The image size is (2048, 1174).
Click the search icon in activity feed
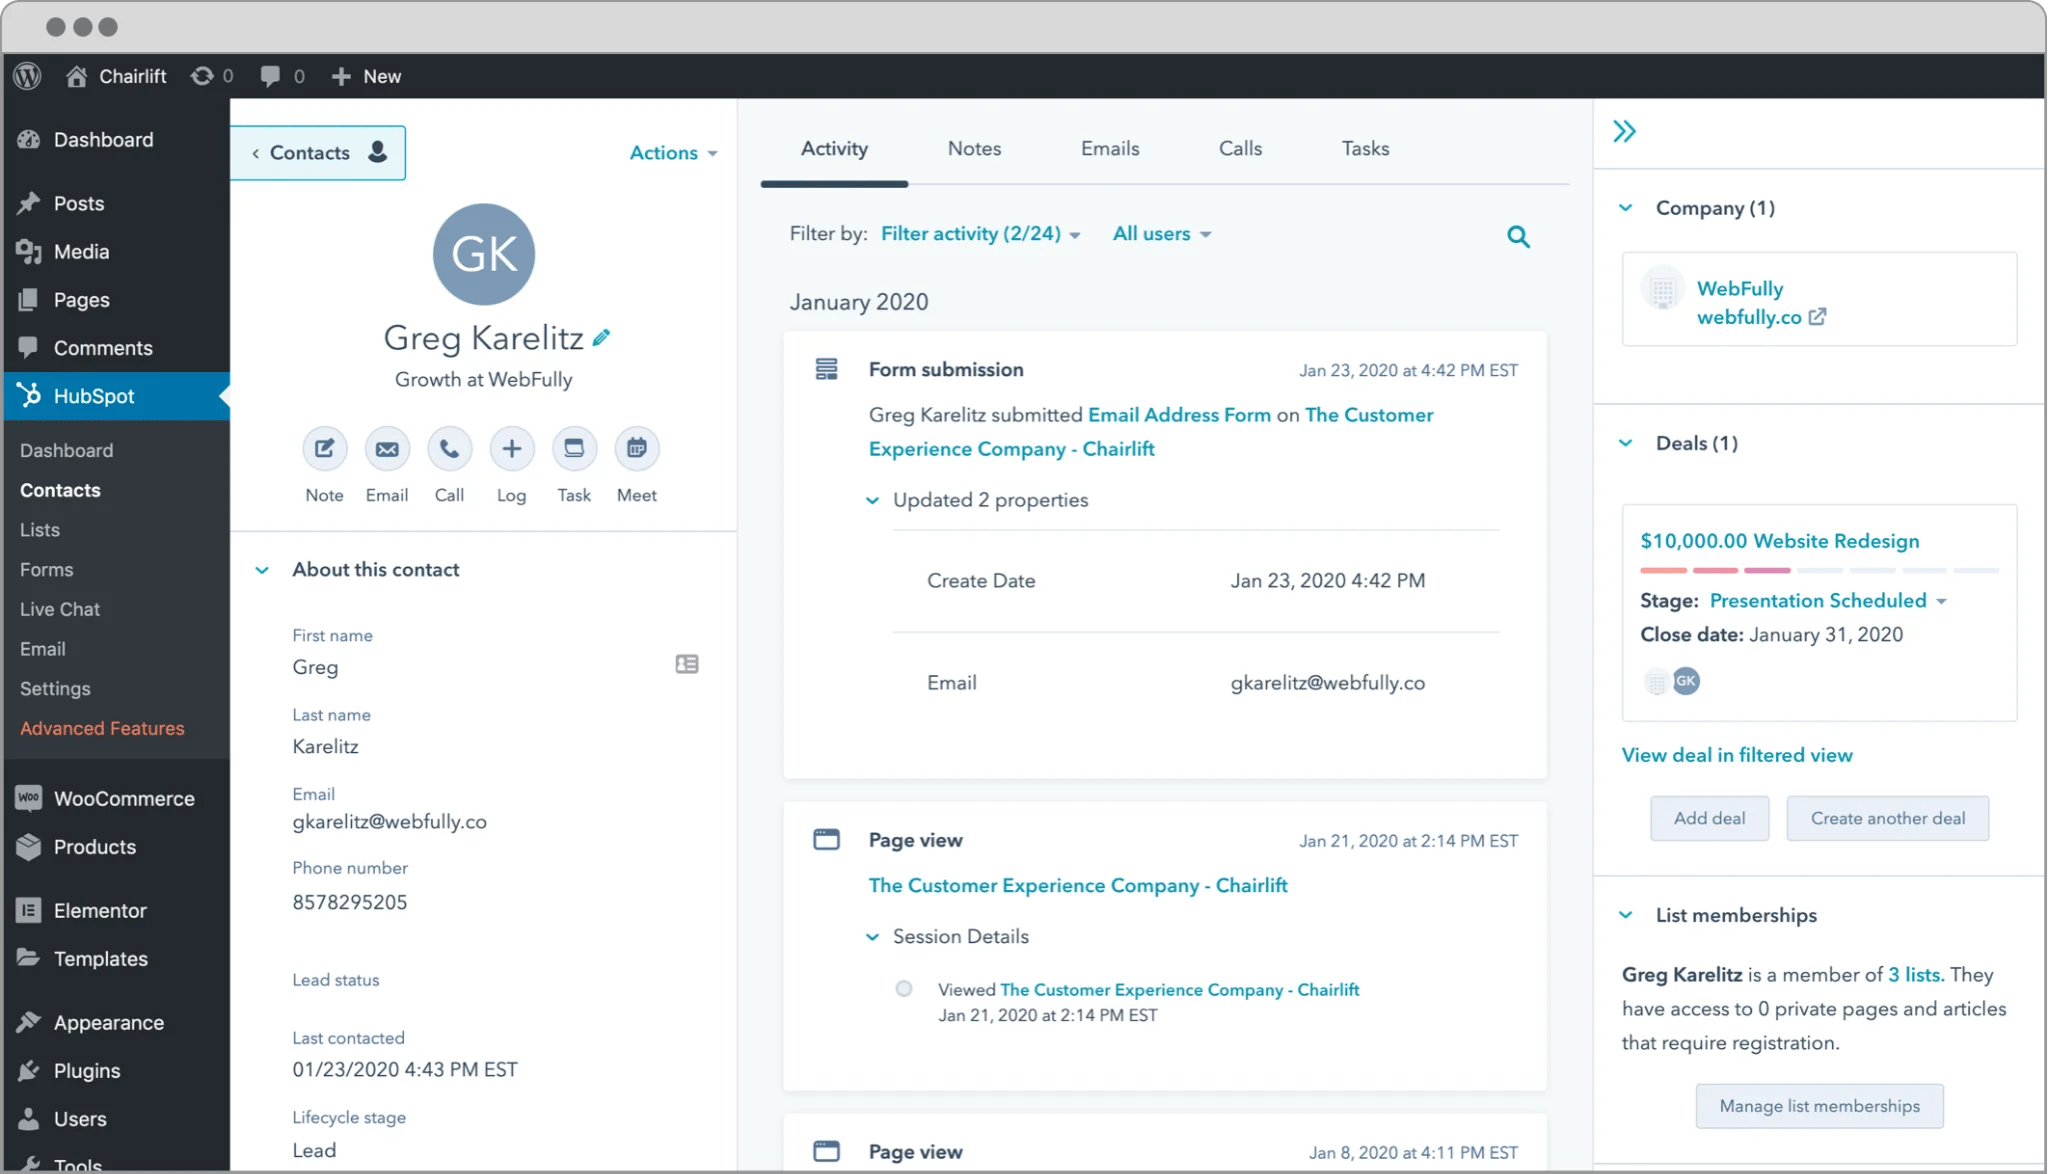[1518, 236]
